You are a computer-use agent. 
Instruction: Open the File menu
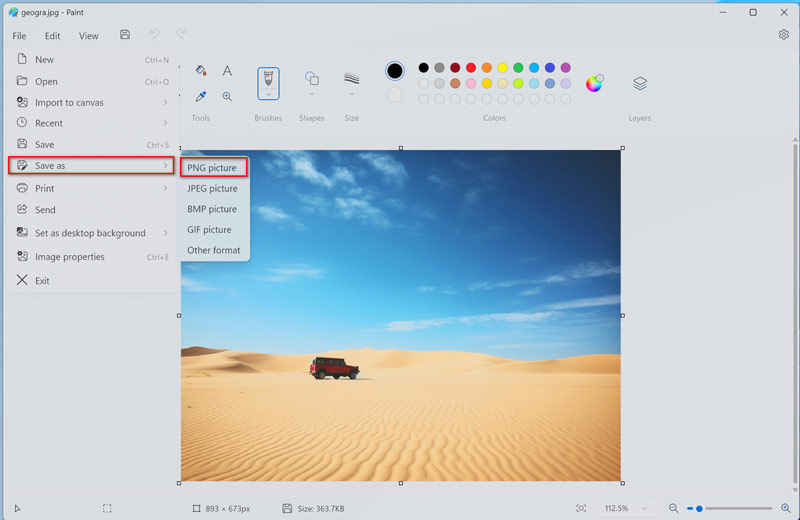(19, 36)
